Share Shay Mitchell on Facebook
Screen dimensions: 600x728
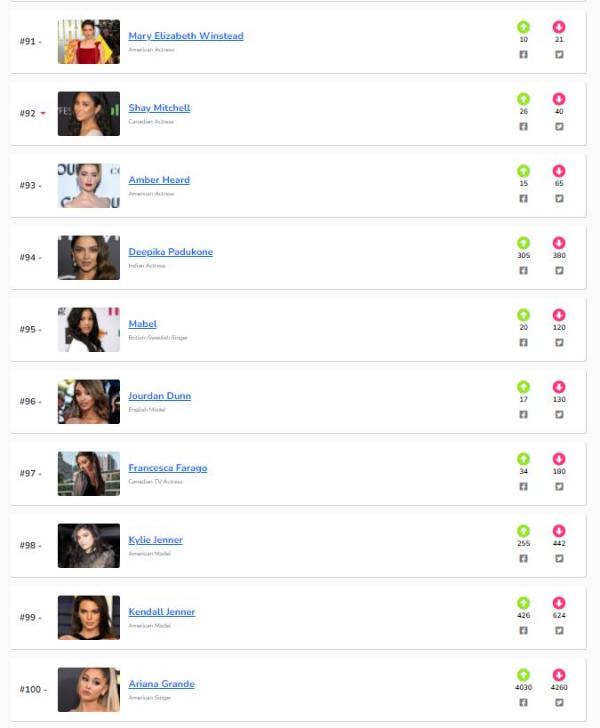[523, 126]
